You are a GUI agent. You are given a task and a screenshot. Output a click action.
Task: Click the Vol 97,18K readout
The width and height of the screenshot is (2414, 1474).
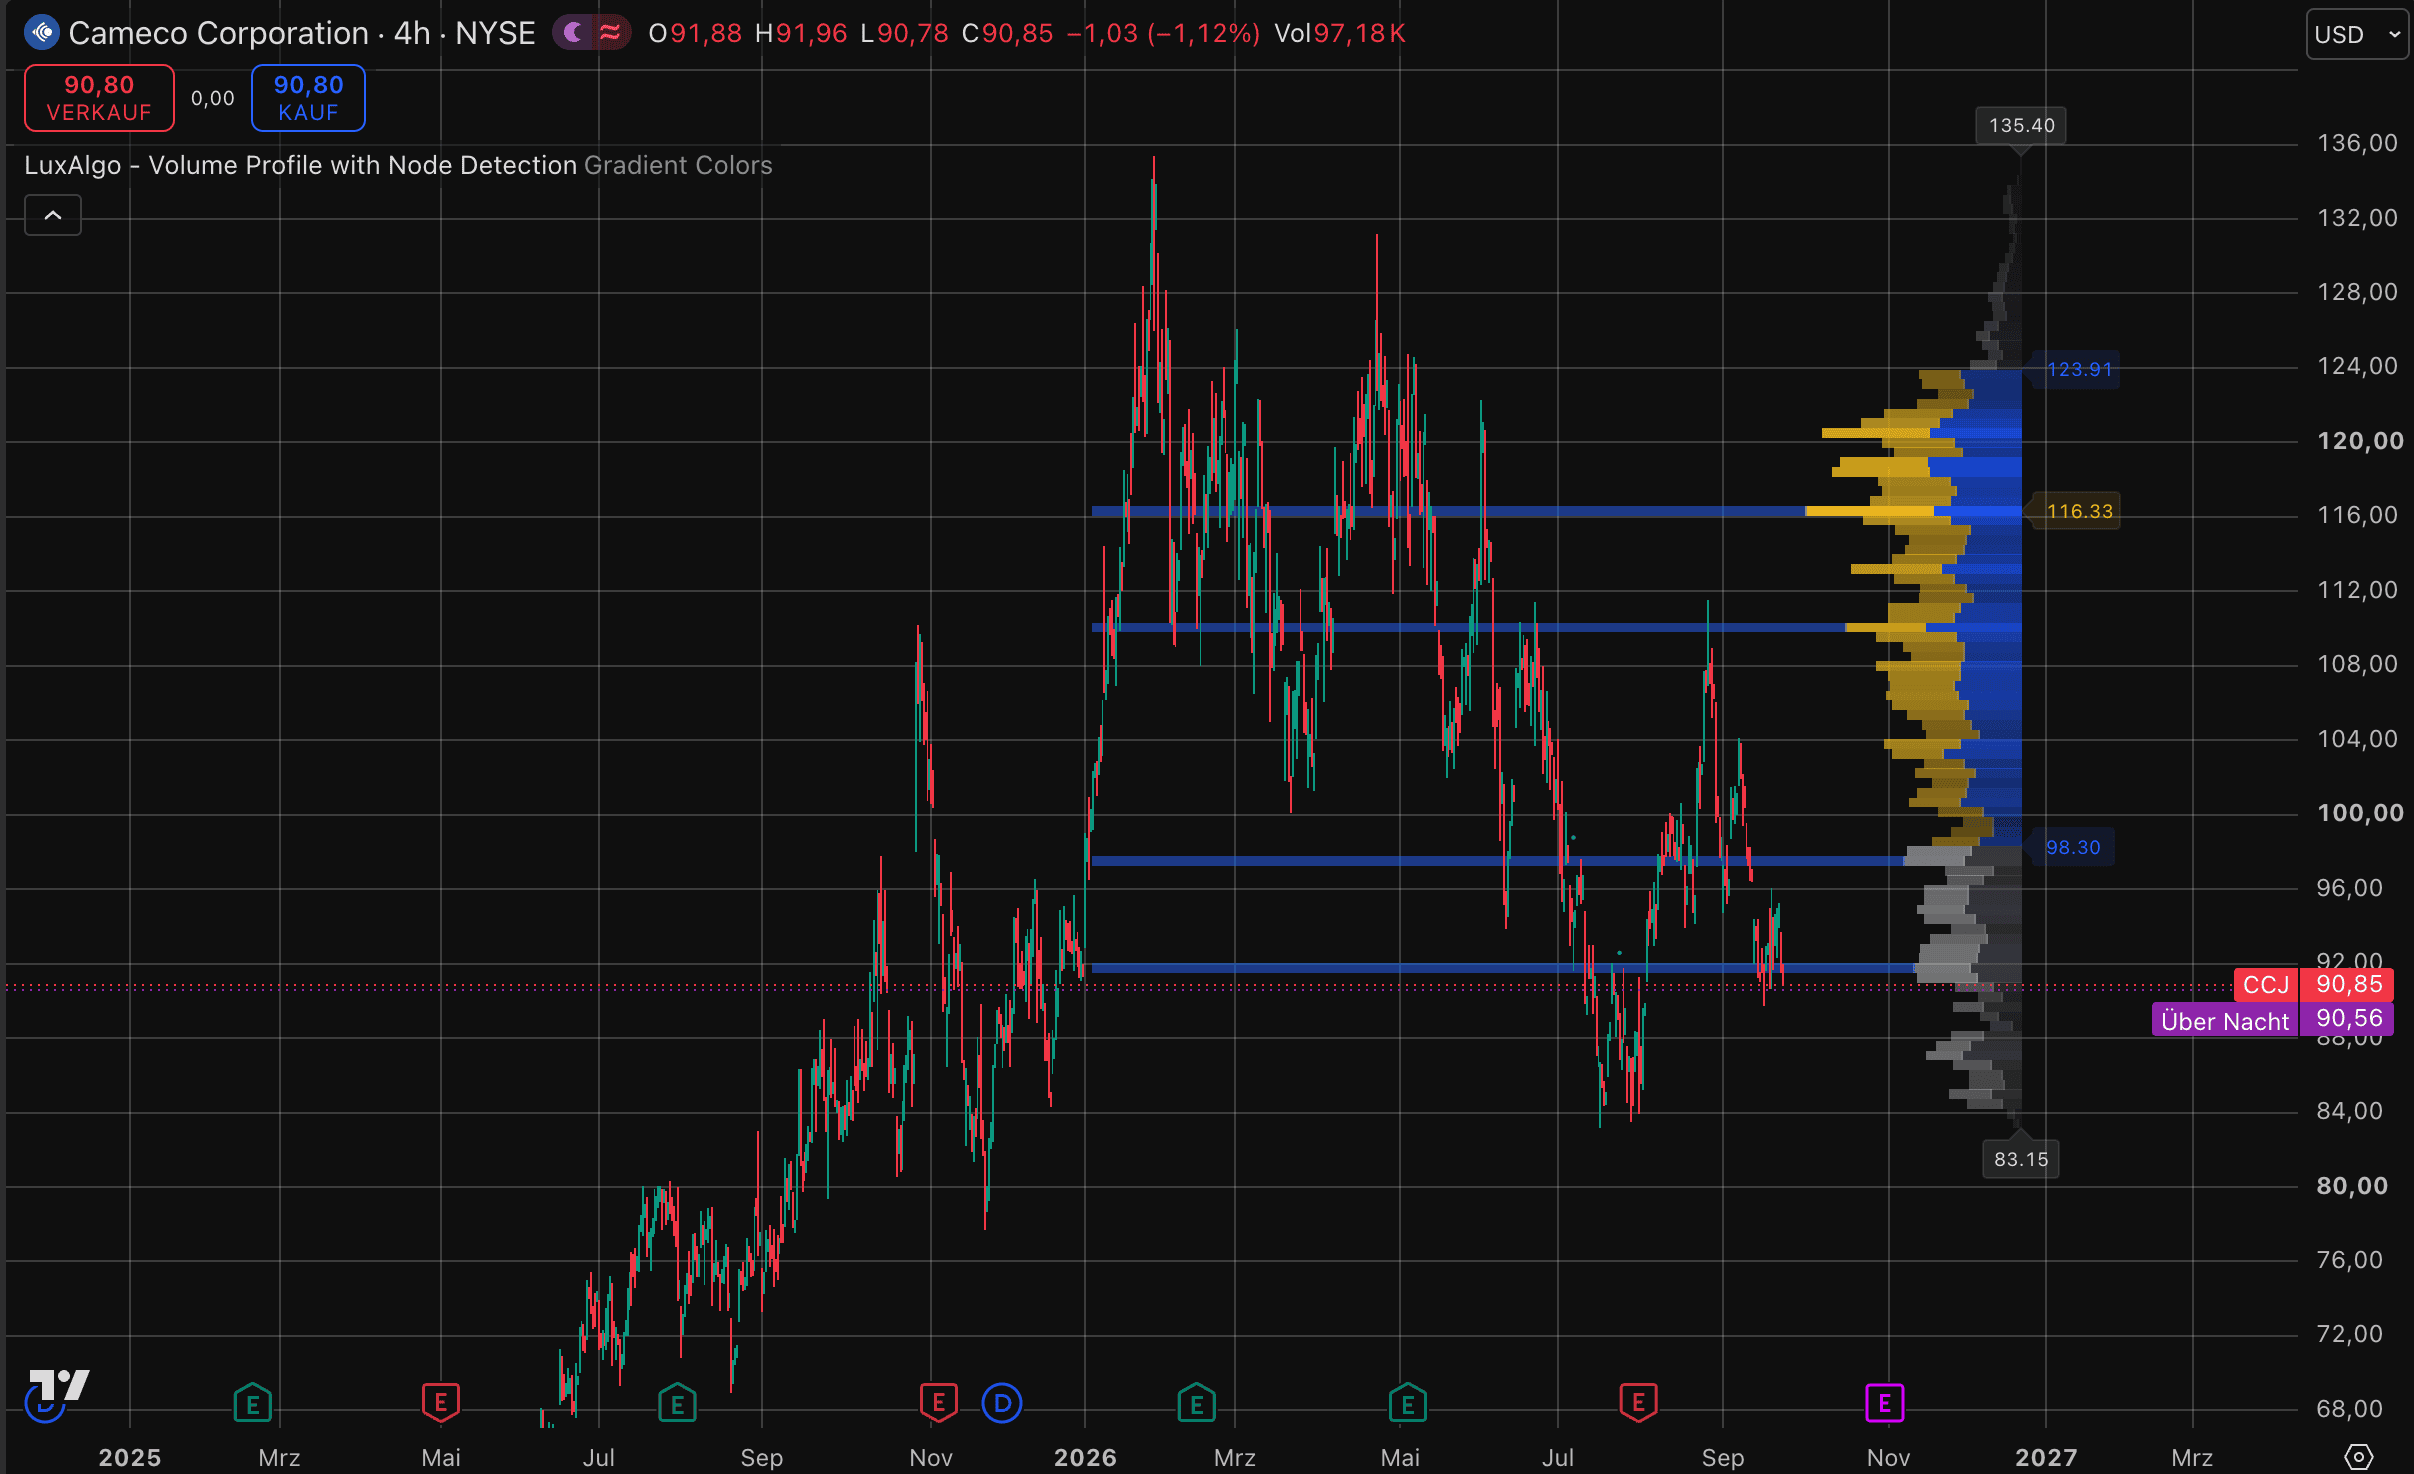1340,33
